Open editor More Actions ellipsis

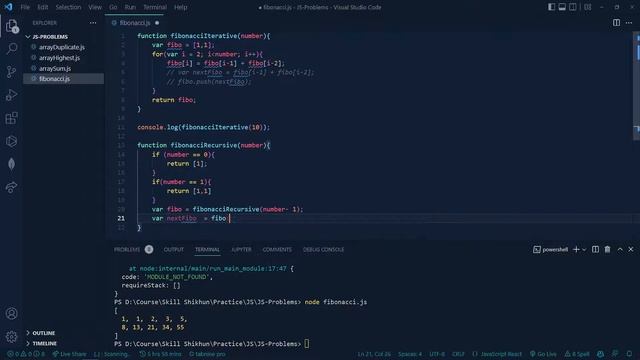click(629, 23)
